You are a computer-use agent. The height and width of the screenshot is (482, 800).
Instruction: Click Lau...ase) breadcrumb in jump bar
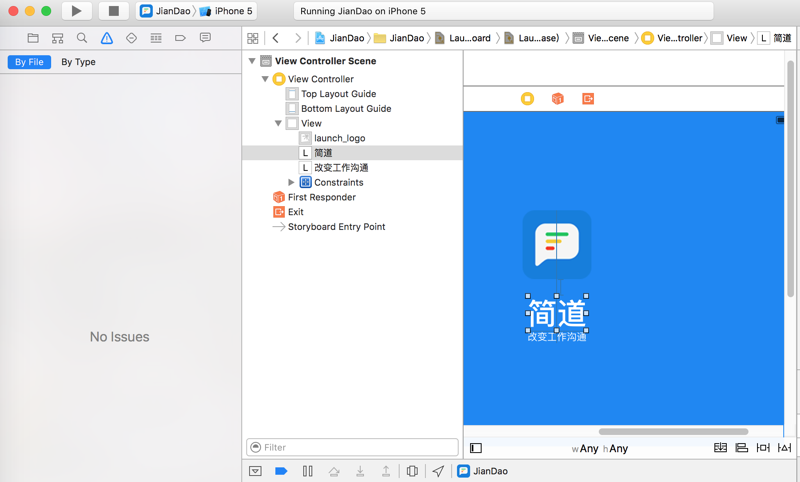pyautogui.click(x=532, y=38)
